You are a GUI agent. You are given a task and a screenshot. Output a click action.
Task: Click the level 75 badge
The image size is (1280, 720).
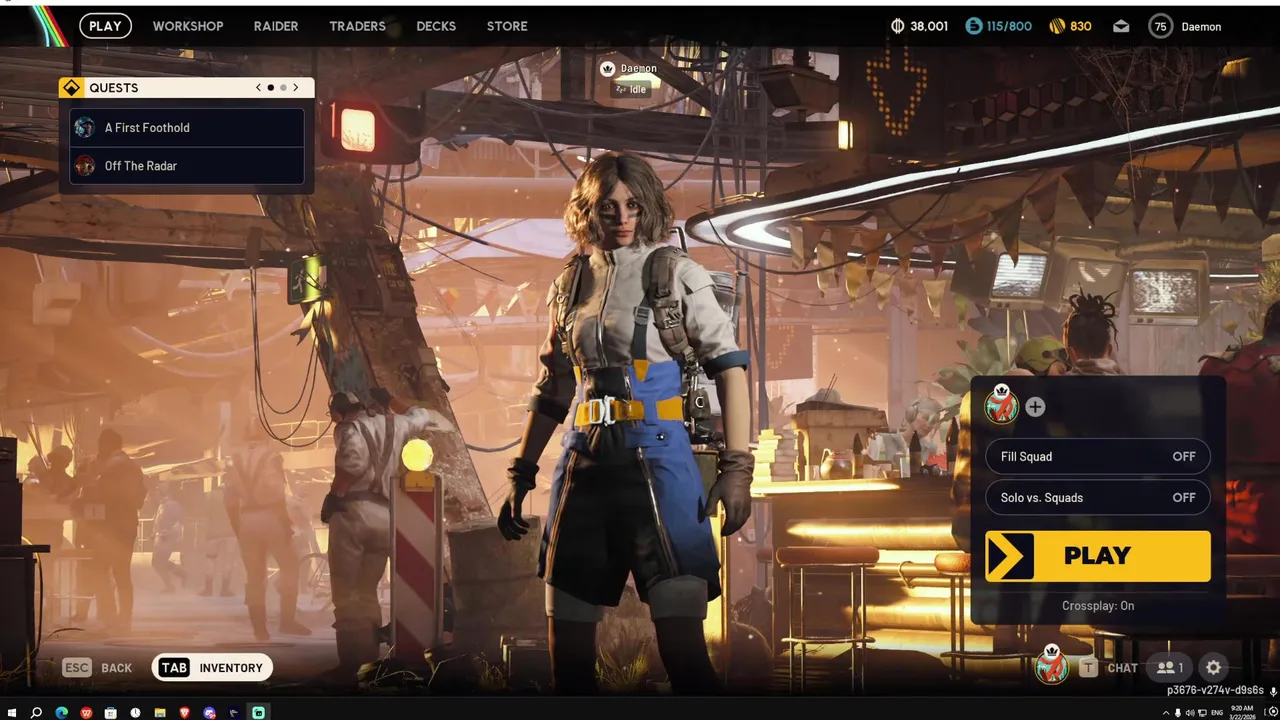1160,27
